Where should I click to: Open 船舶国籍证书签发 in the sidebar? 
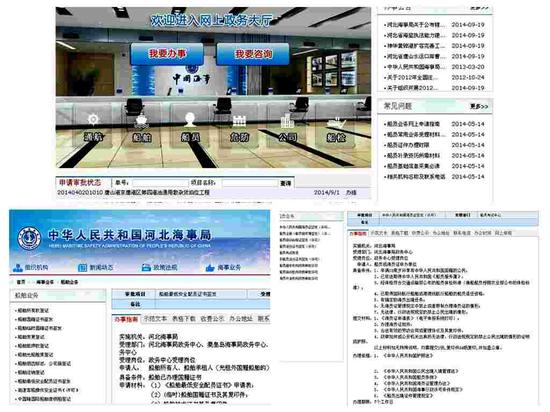click(35, 319)
